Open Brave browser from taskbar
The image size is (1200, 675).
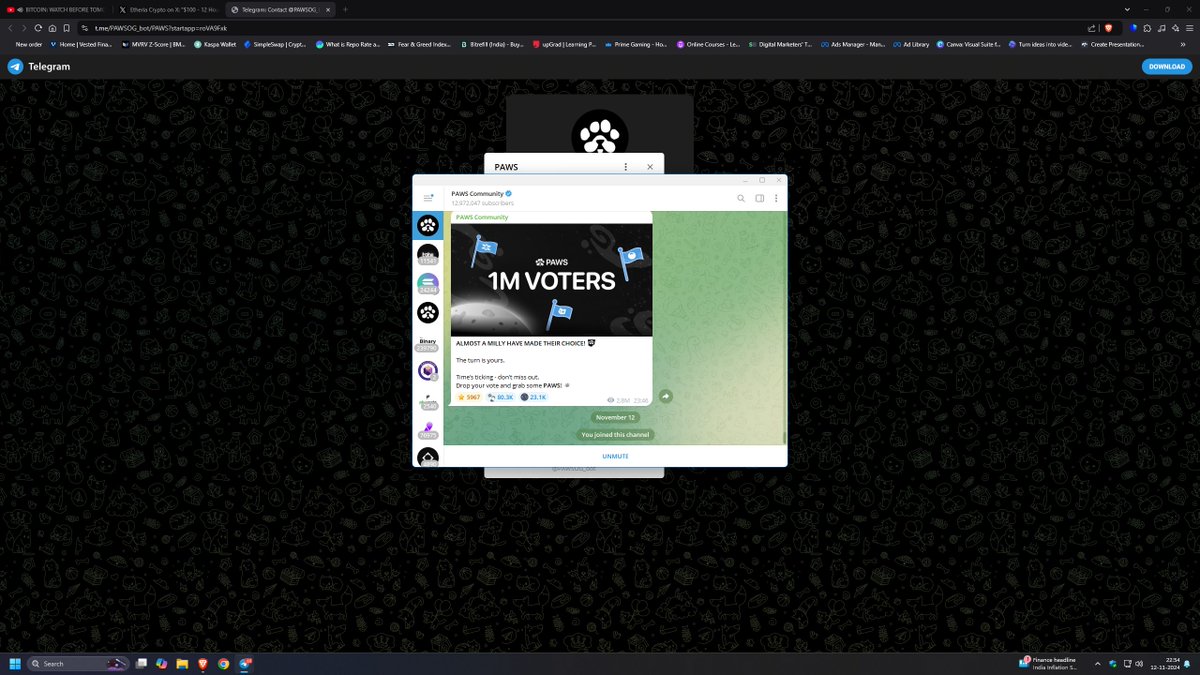click(x=202, y=663)
